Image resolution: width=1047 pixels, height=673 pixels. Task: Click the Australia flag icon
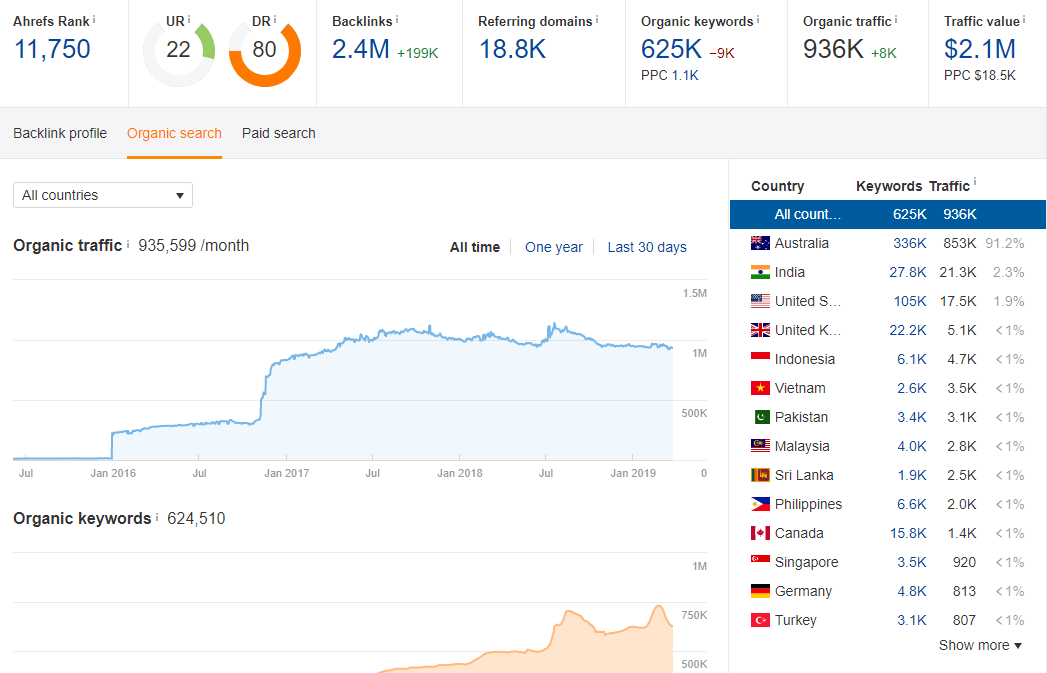point(761,243)
